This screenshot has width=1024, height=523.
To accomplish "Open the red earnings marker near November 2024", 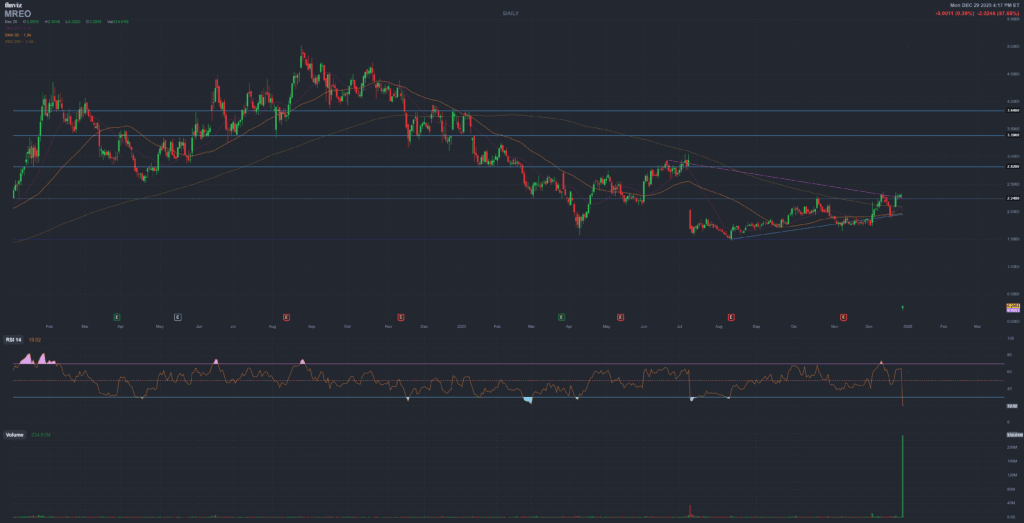I will tap(401, 316).
